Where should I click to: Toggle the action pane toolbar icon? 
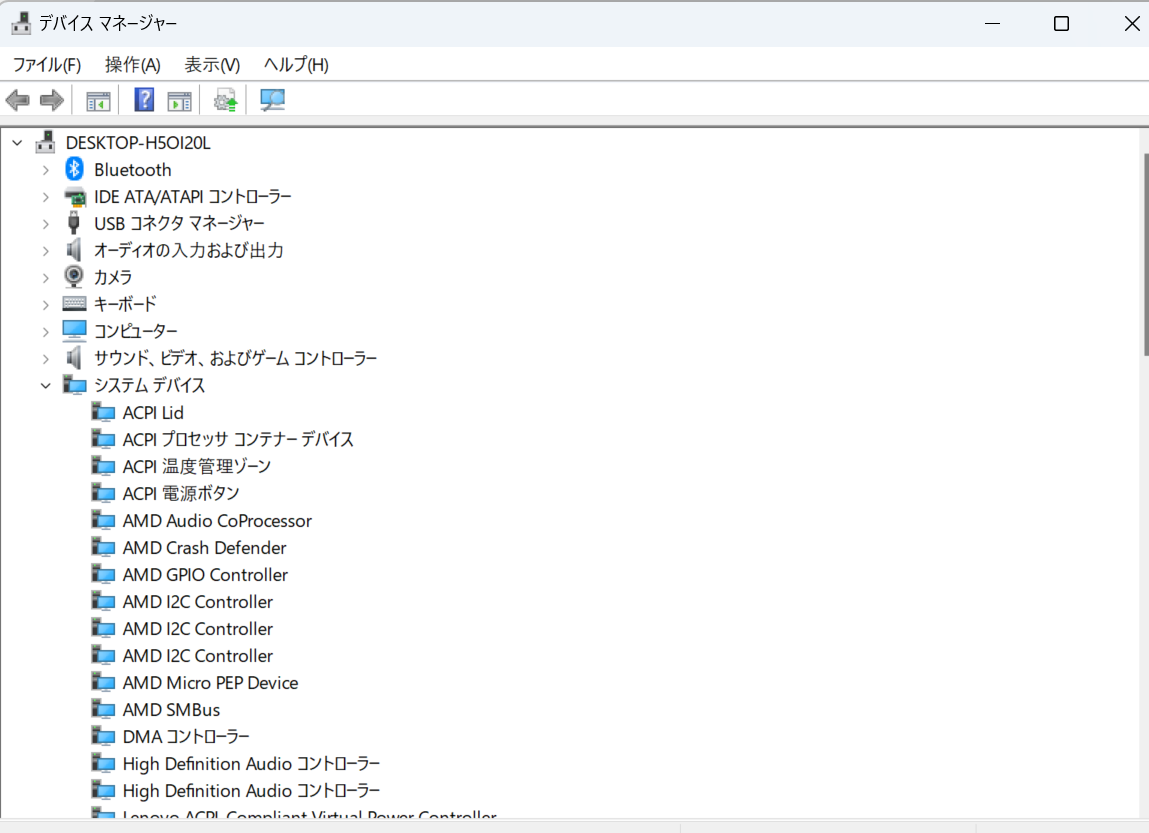(179, 100)
